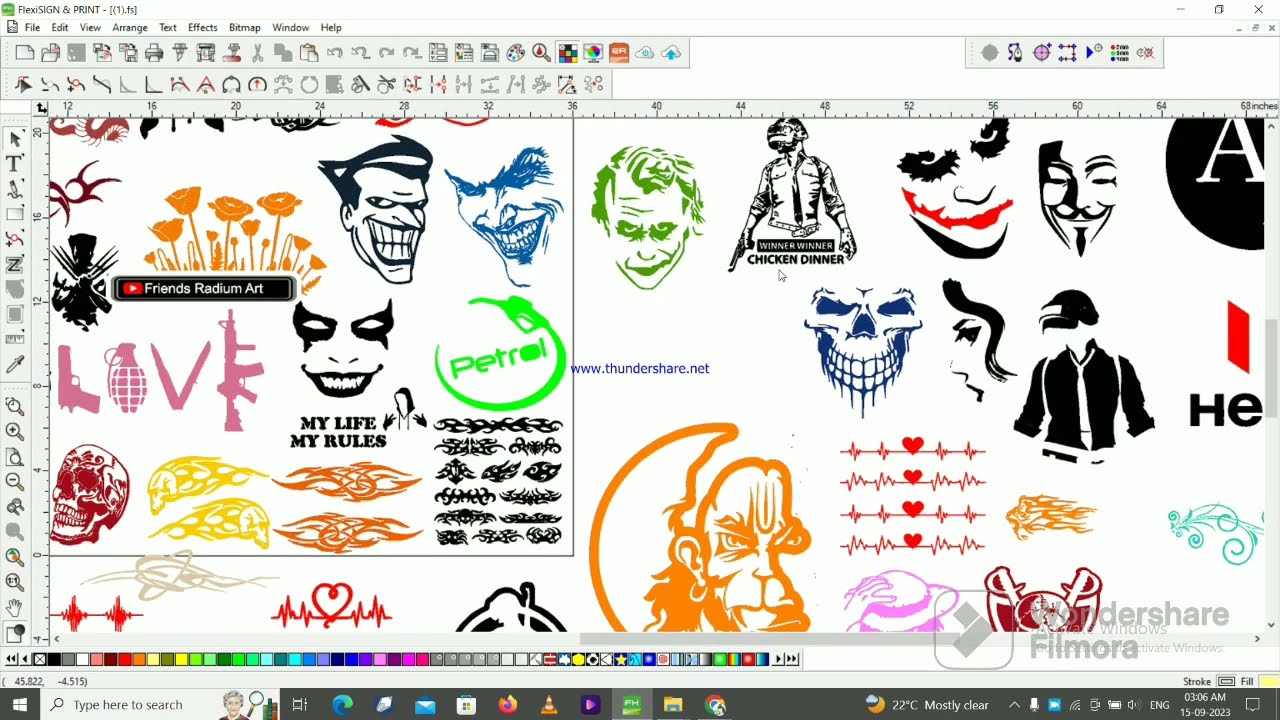Open Cut/Plot with the plotter icon
The image size is (1280, 720).
tap(180, 53)
